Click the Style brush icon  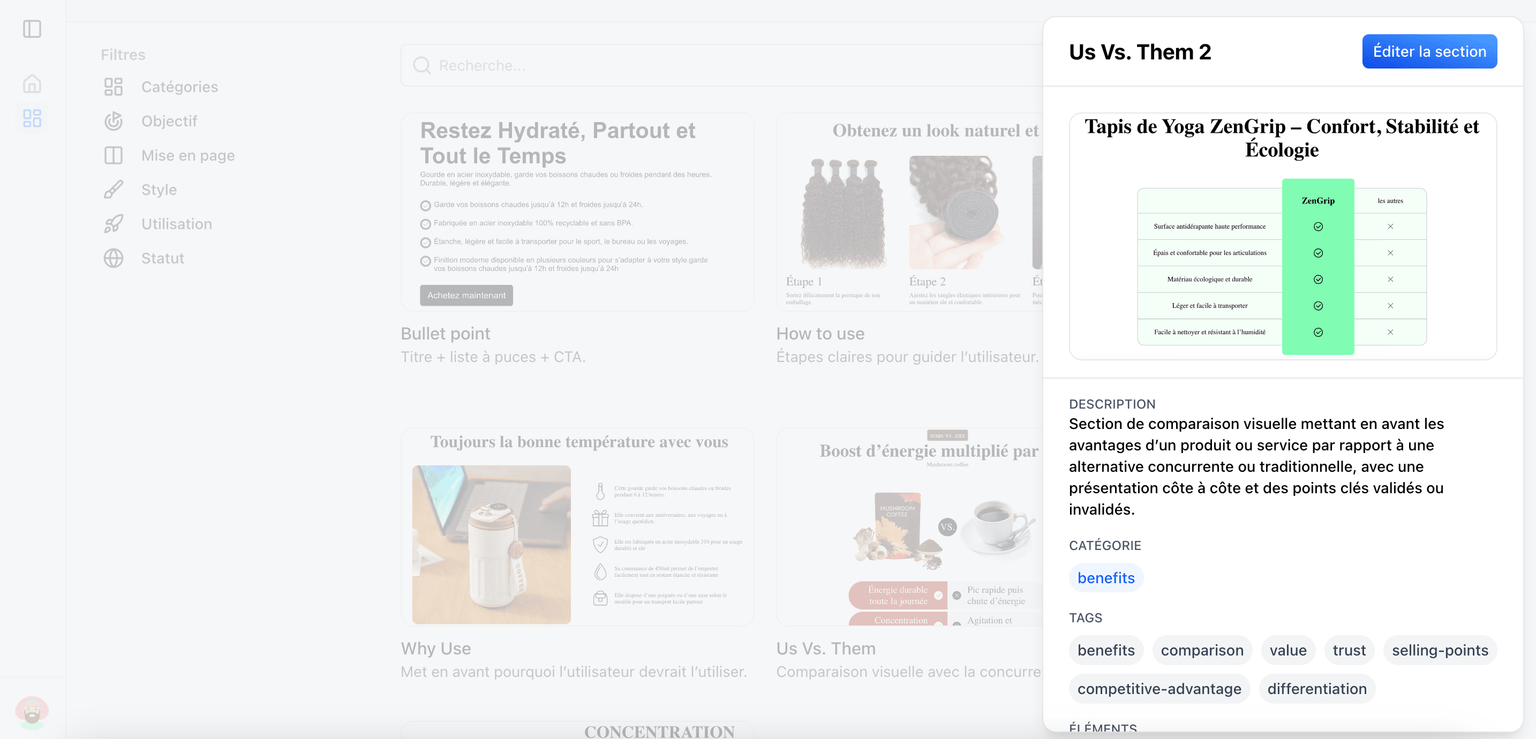[114, 190]
